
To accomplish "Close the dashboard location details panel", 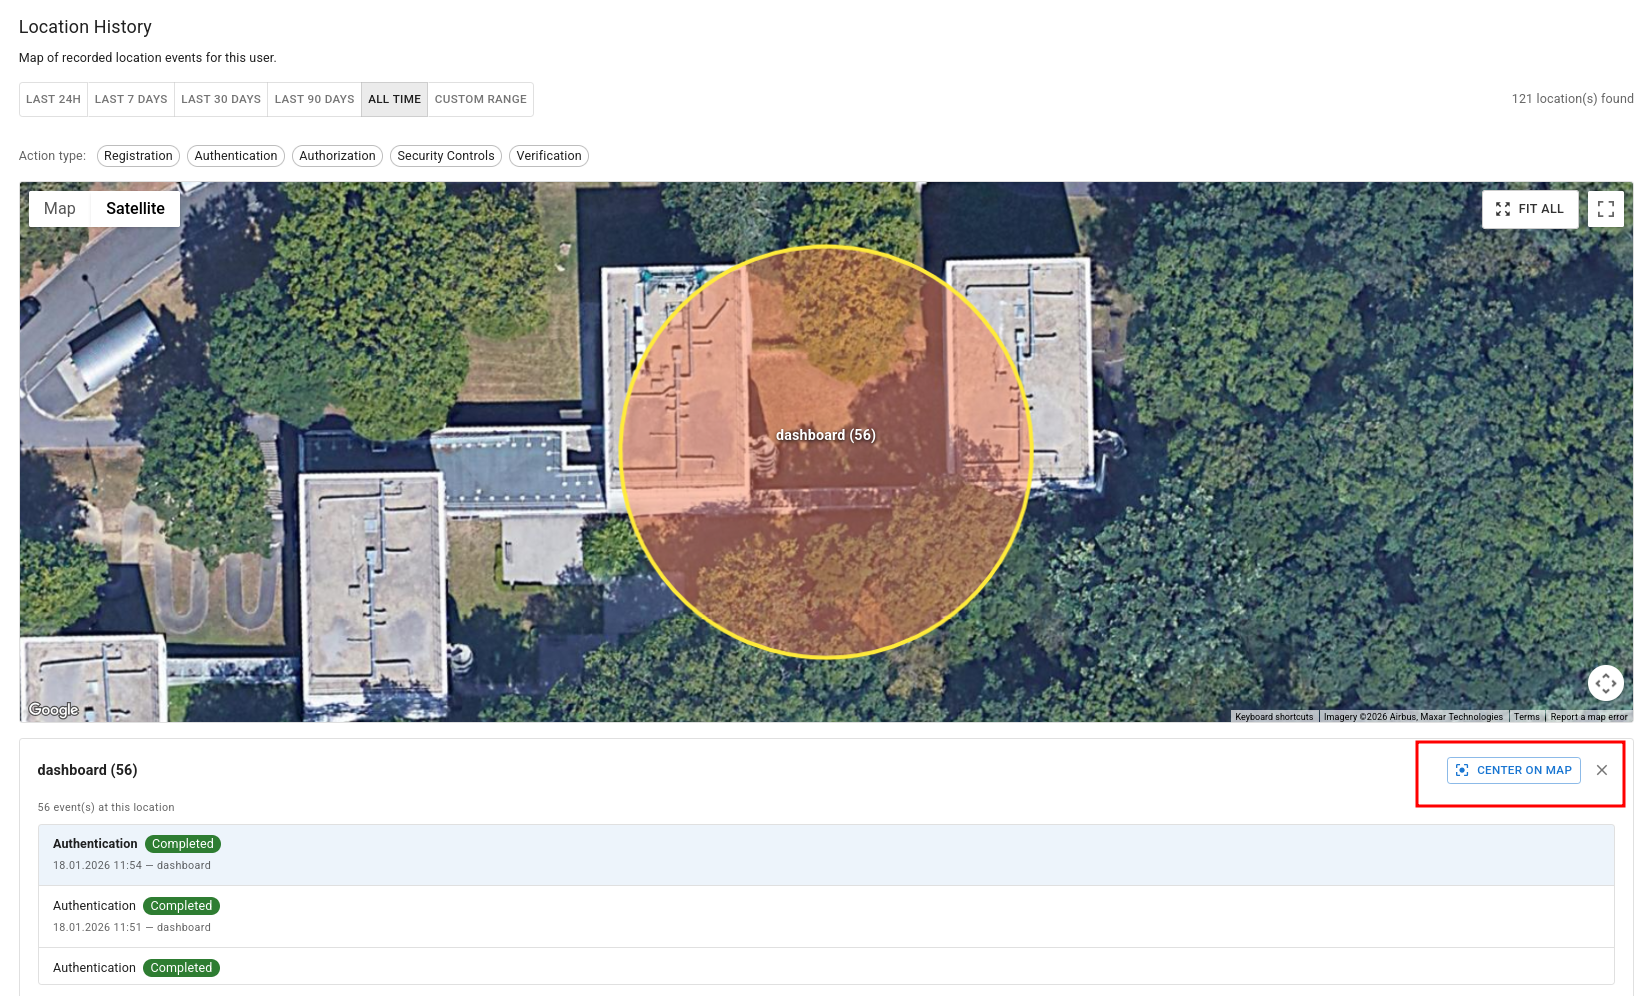I will [1602, 770].
